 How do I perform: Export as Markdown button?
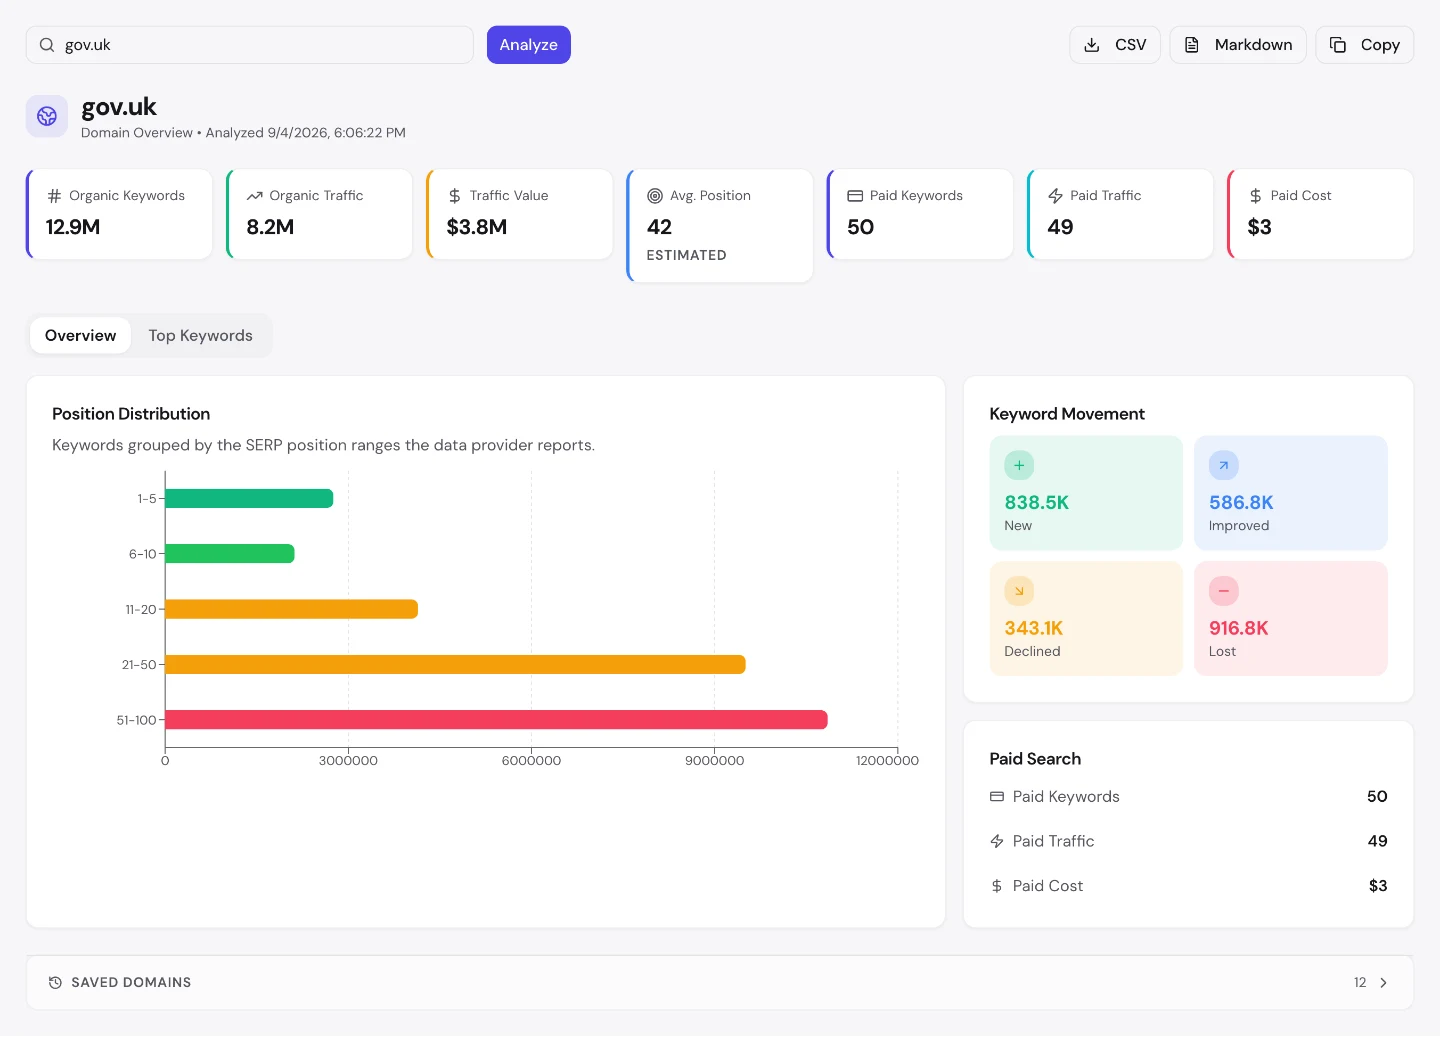click(1238, 45)
